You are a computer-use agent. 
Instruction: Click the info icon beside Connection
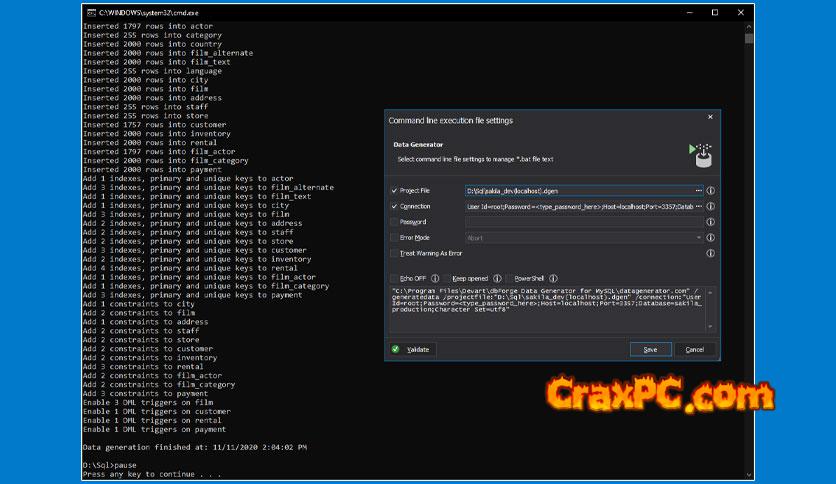pyautogui.click(x=710, y=206)
